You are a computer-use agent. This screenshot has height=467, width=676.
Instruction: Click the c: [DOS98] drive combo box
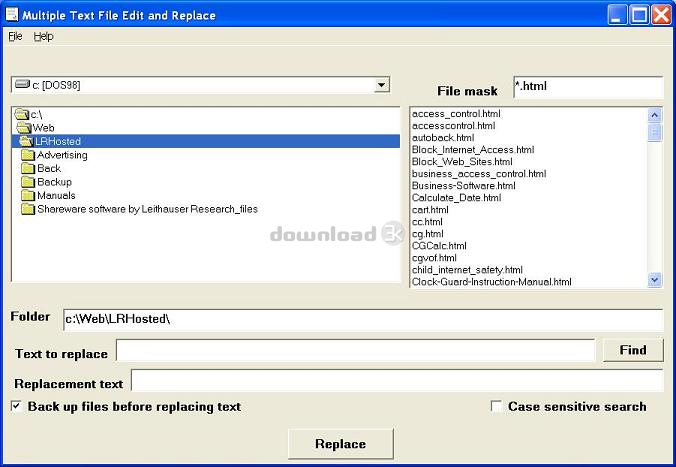point(200,85)
